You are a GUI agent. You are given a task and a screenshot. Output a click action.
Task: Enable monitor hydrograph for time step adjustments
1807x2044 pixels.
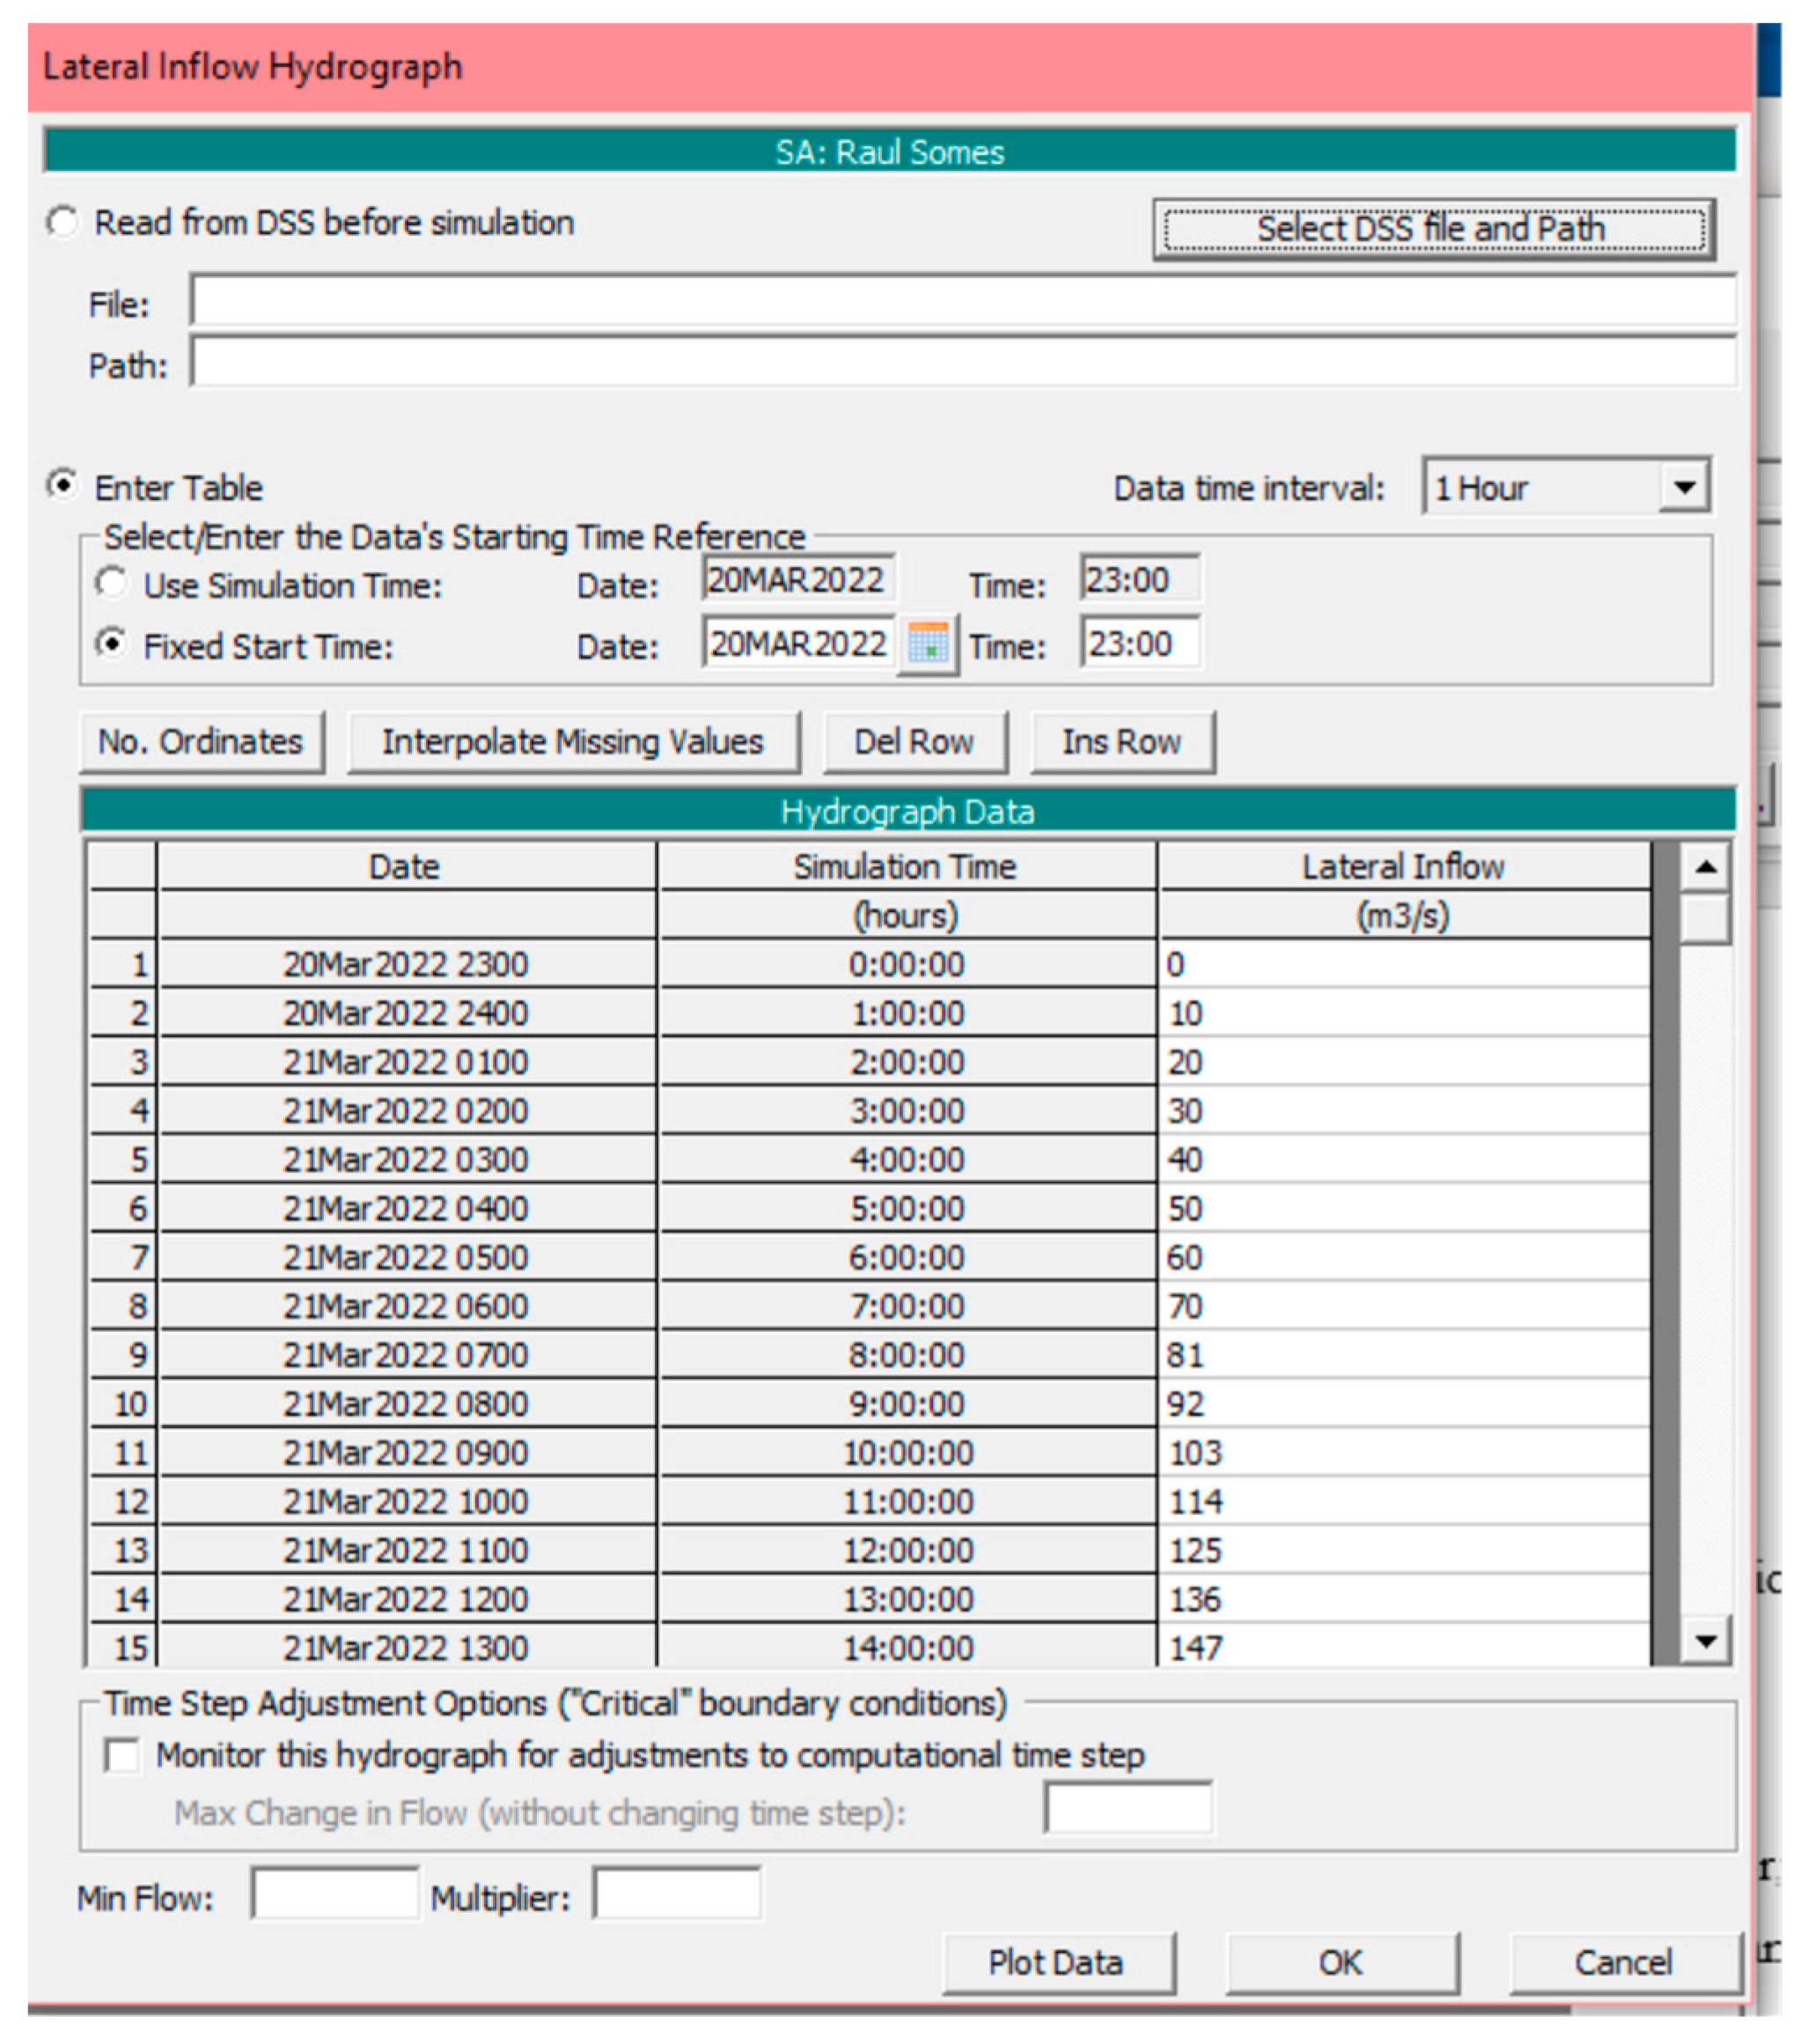tap(122, 1755)
